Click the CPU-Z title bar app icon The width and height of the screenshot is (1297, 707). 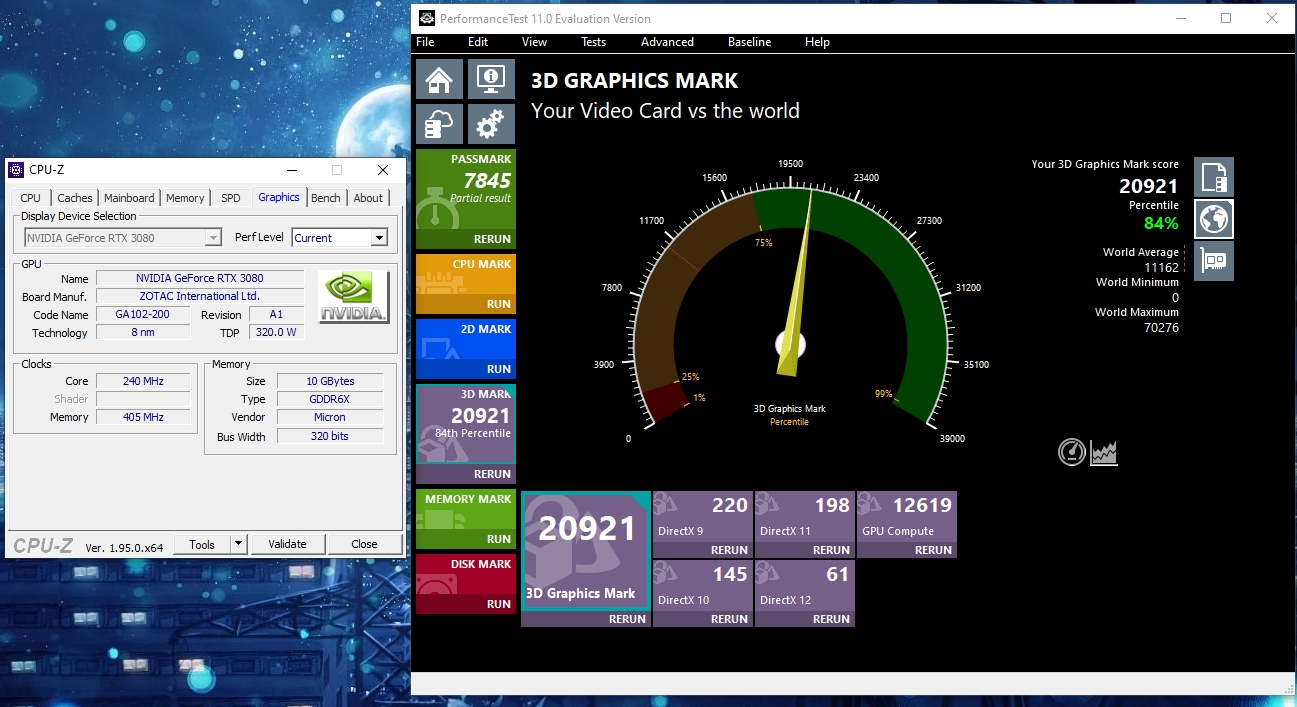point(17,170)
